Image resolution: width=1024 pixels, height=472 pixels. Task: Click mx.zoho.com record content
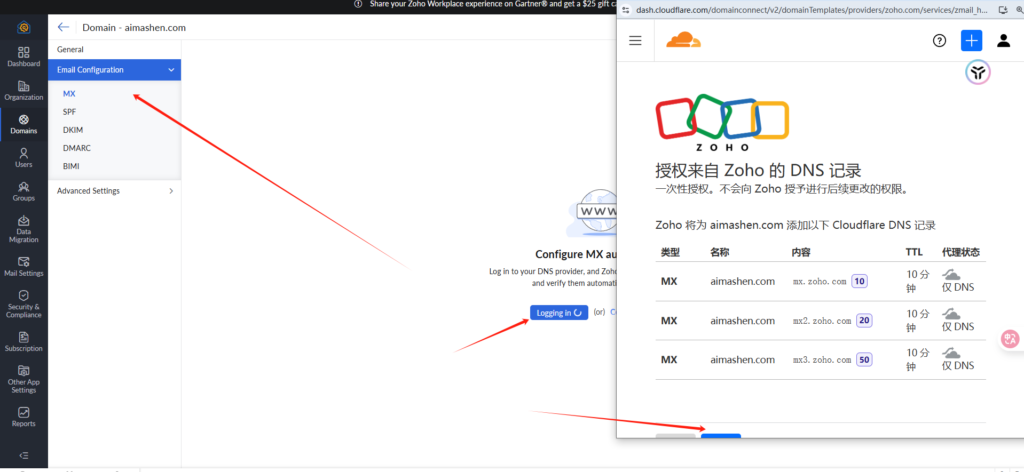[x=819, y=282]
